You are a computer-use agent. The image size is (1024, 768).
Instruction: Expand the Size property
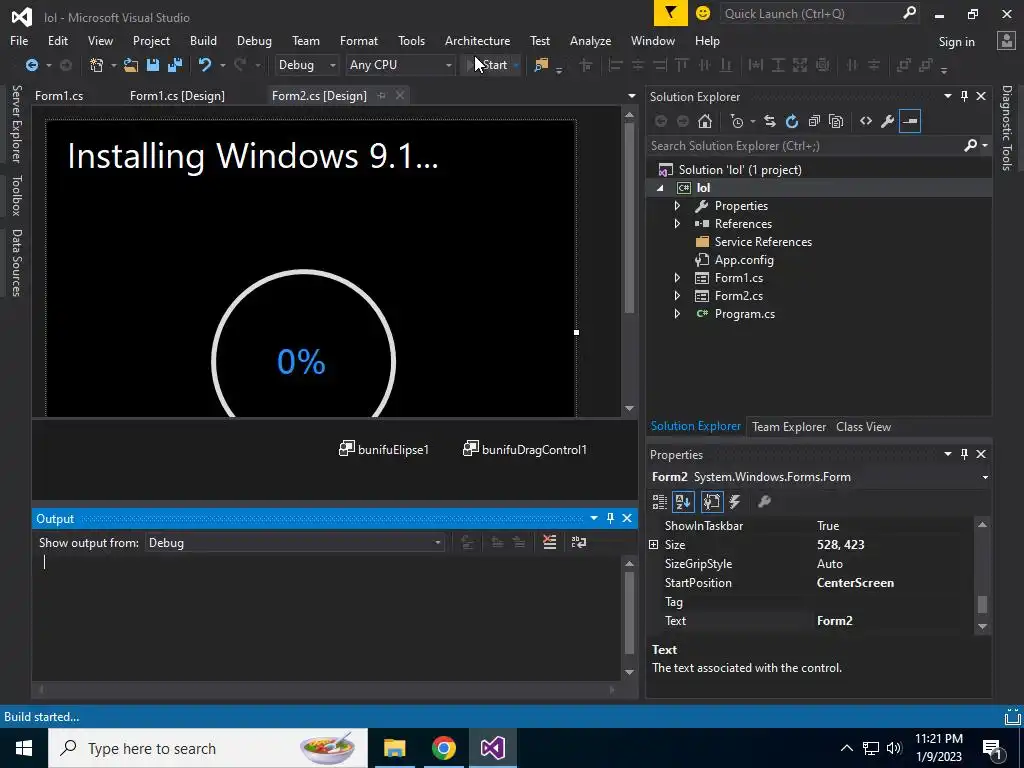[x=653, y=545]
